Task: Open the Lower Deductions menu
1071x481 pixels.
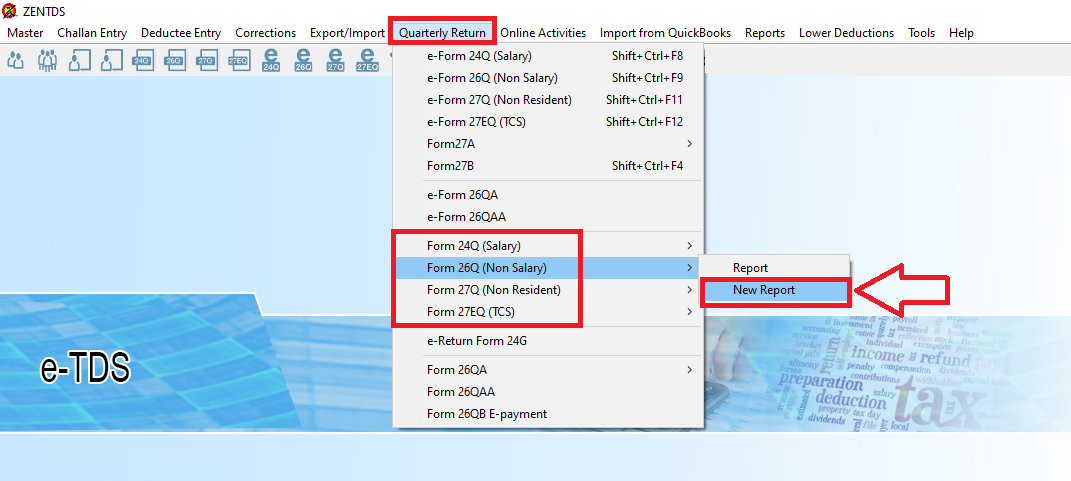Action: click(846, 33)
